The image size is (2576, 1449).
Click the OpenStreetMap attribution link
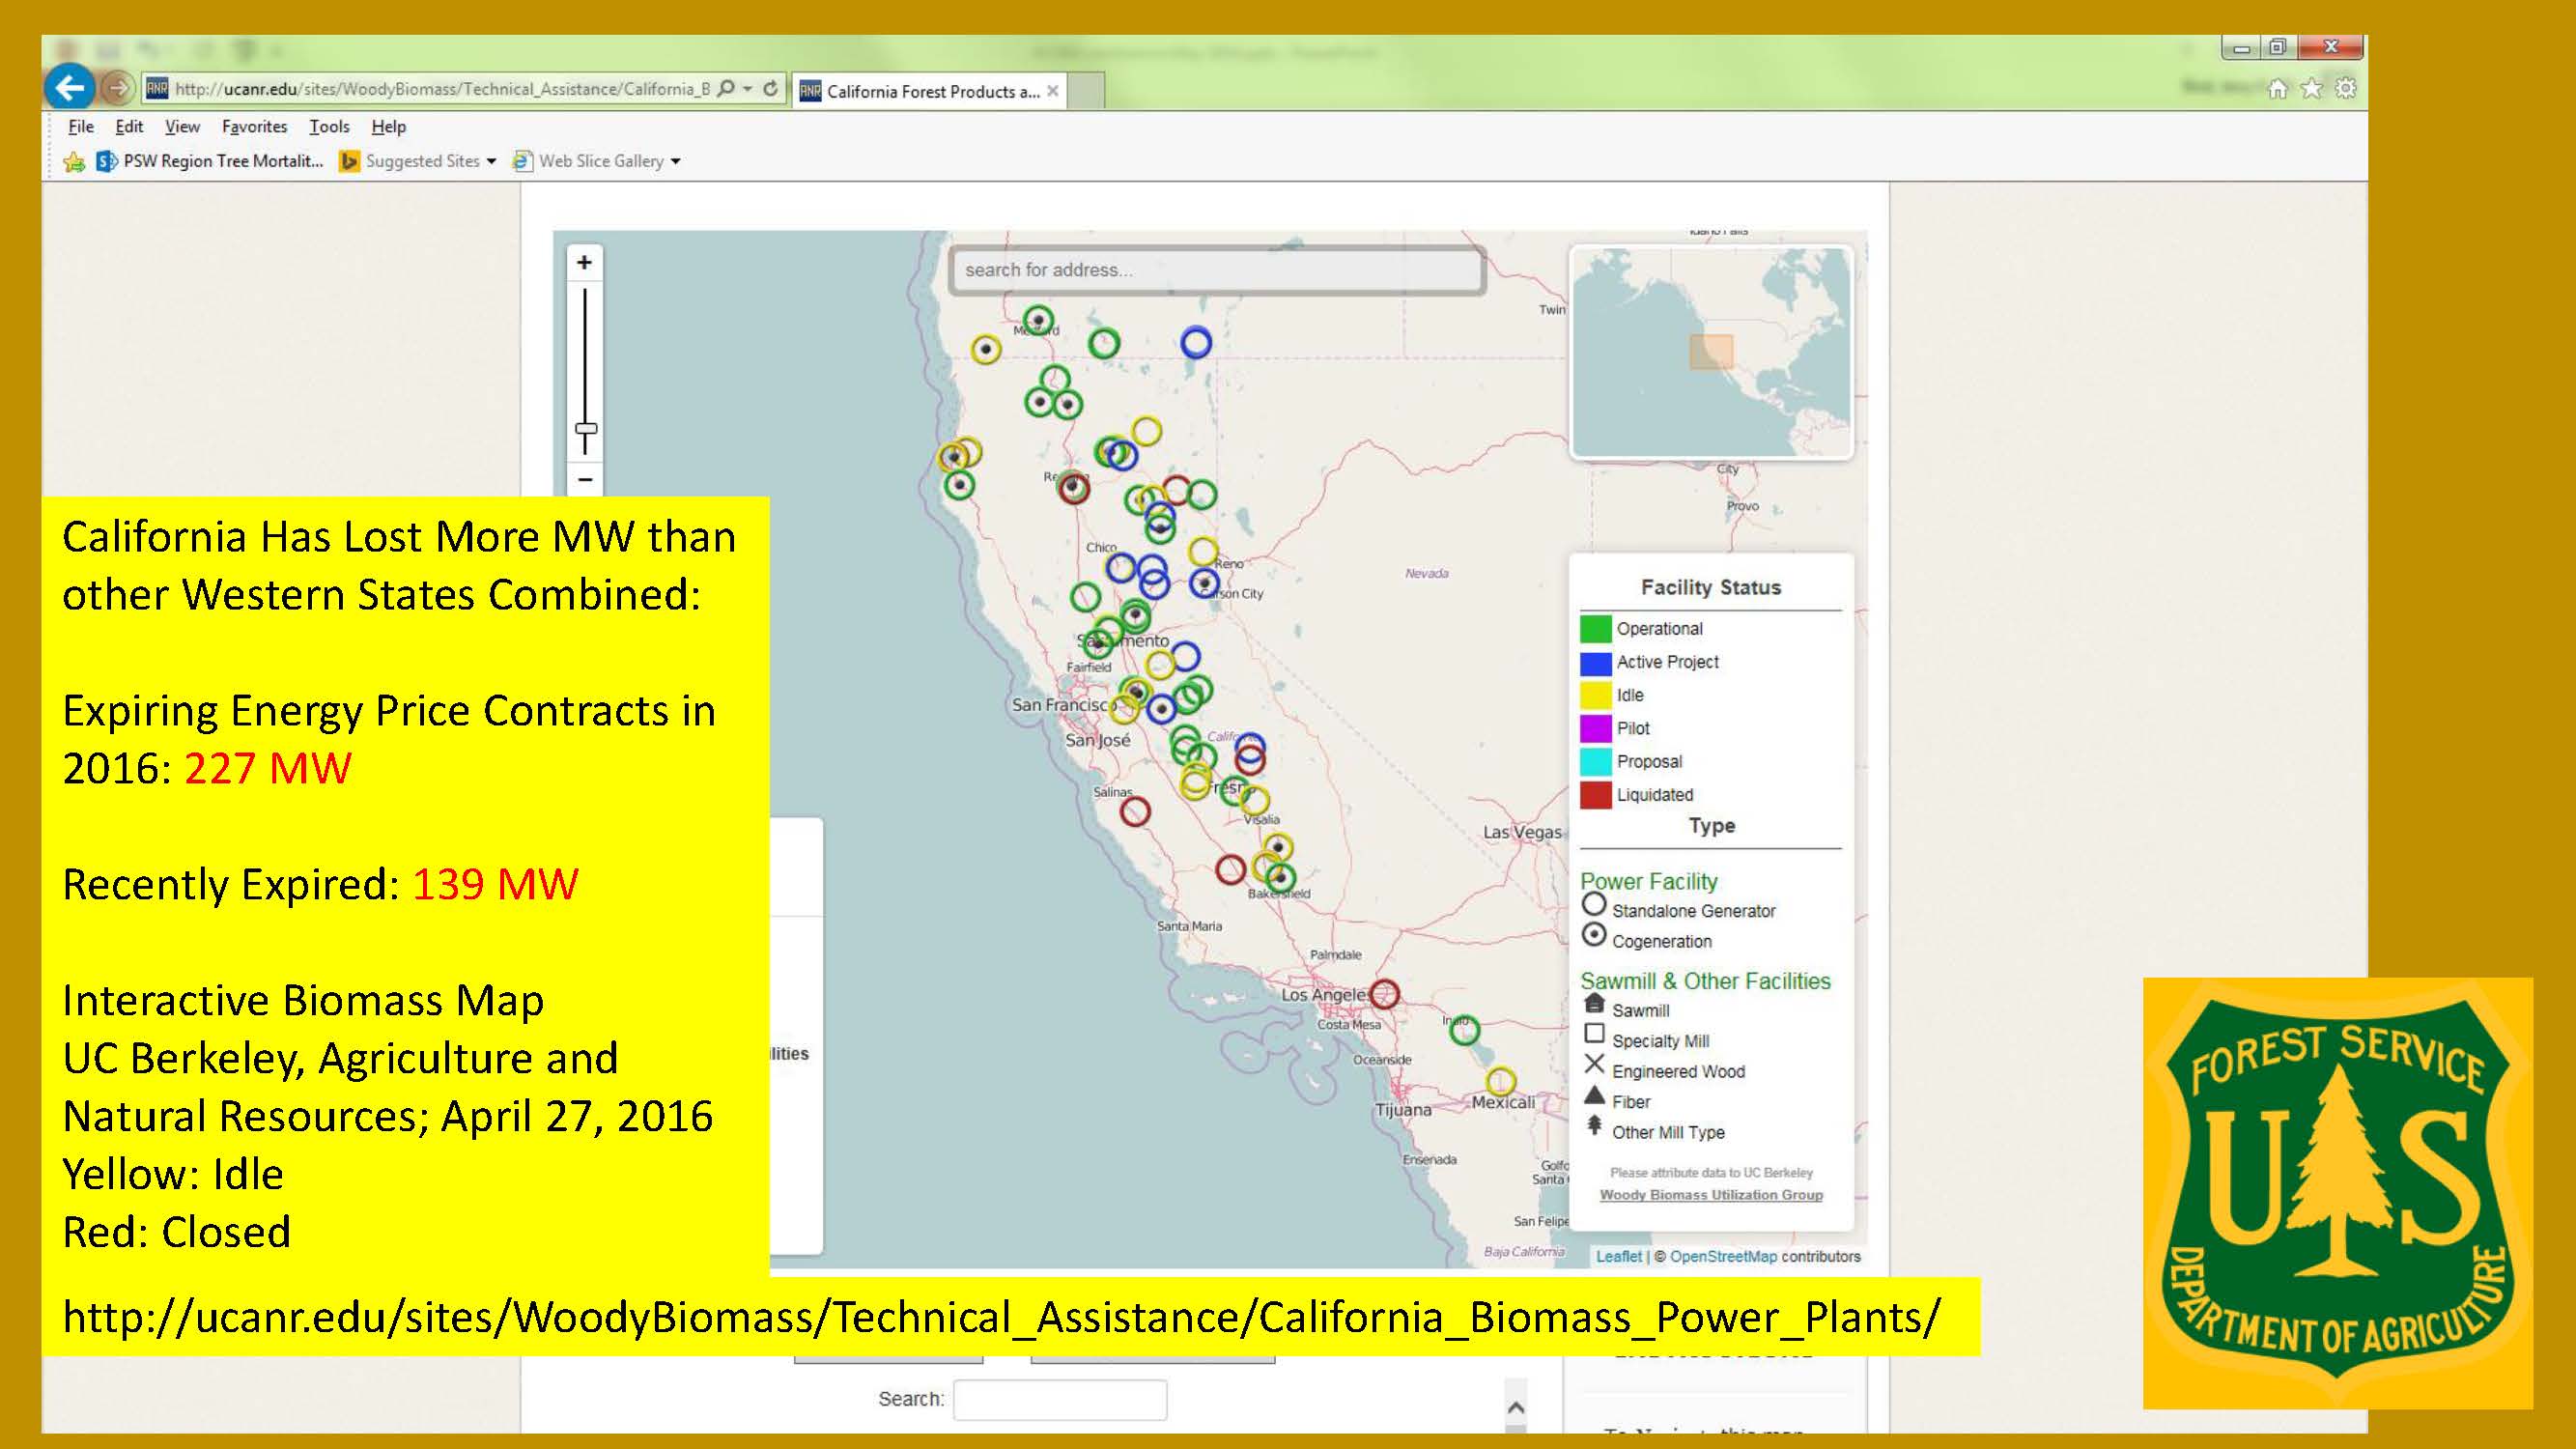click(1722, 1256)
